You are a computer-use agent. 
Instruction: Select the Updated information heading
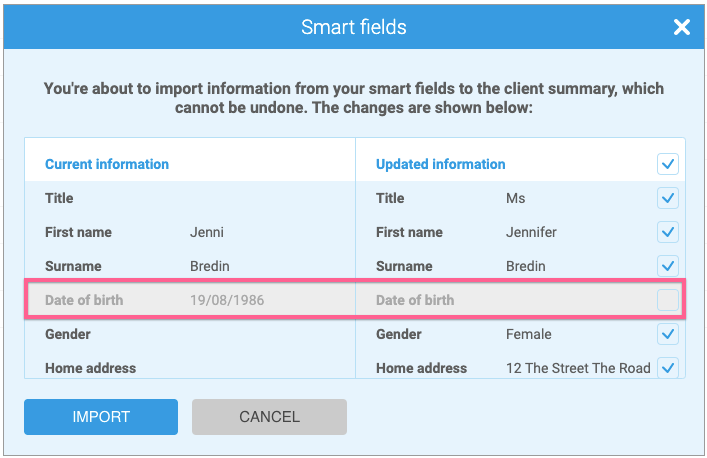441,164
